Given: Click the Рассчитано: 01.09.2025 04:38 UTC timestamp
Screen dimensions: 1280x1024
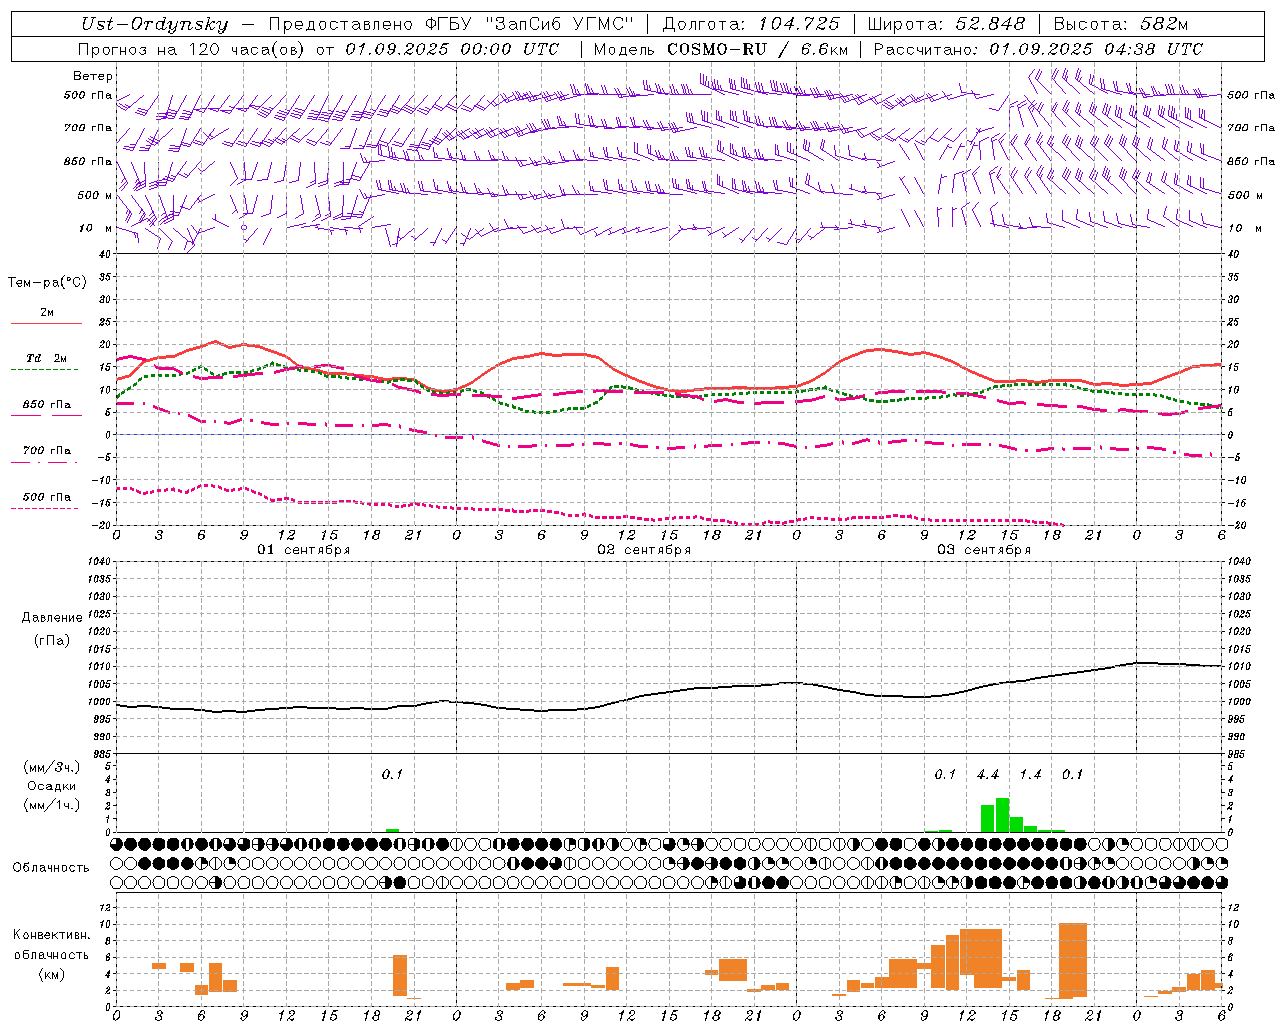Looking at the screenshot, I should [x=1038, y=49].
